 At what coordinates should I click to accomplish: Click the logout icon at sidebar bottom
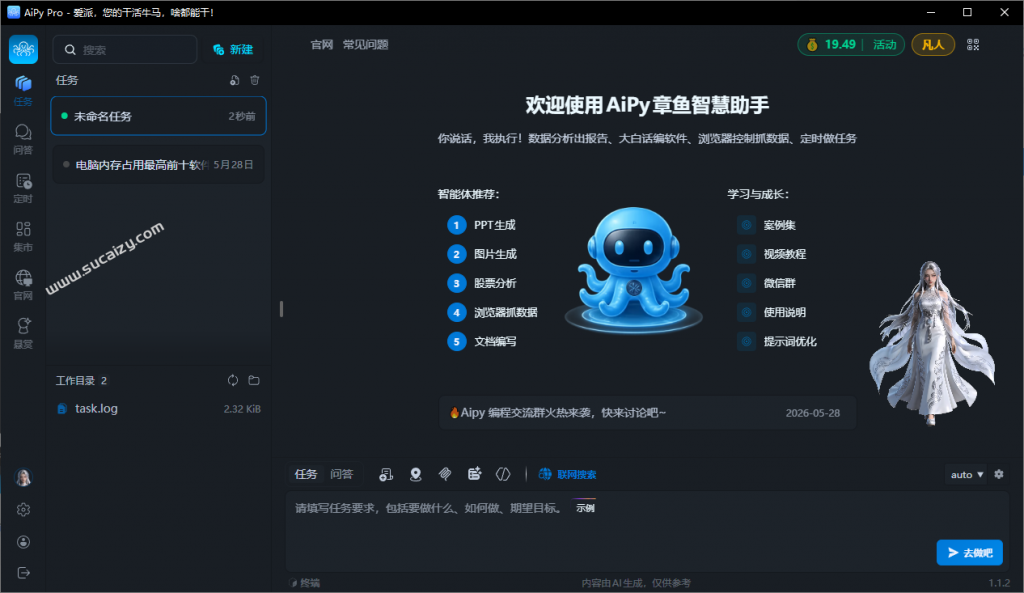(x=24, y=573)
